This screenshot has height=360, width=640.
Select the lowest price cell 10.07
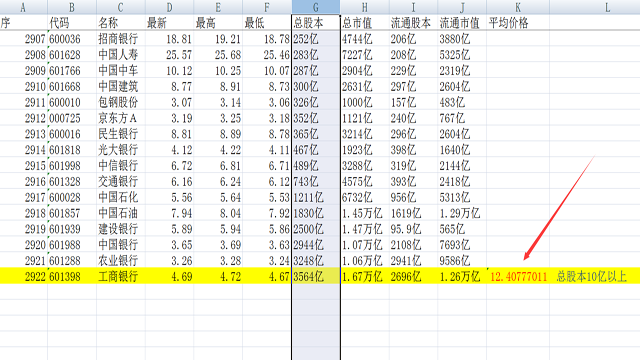tap(267, 71)
